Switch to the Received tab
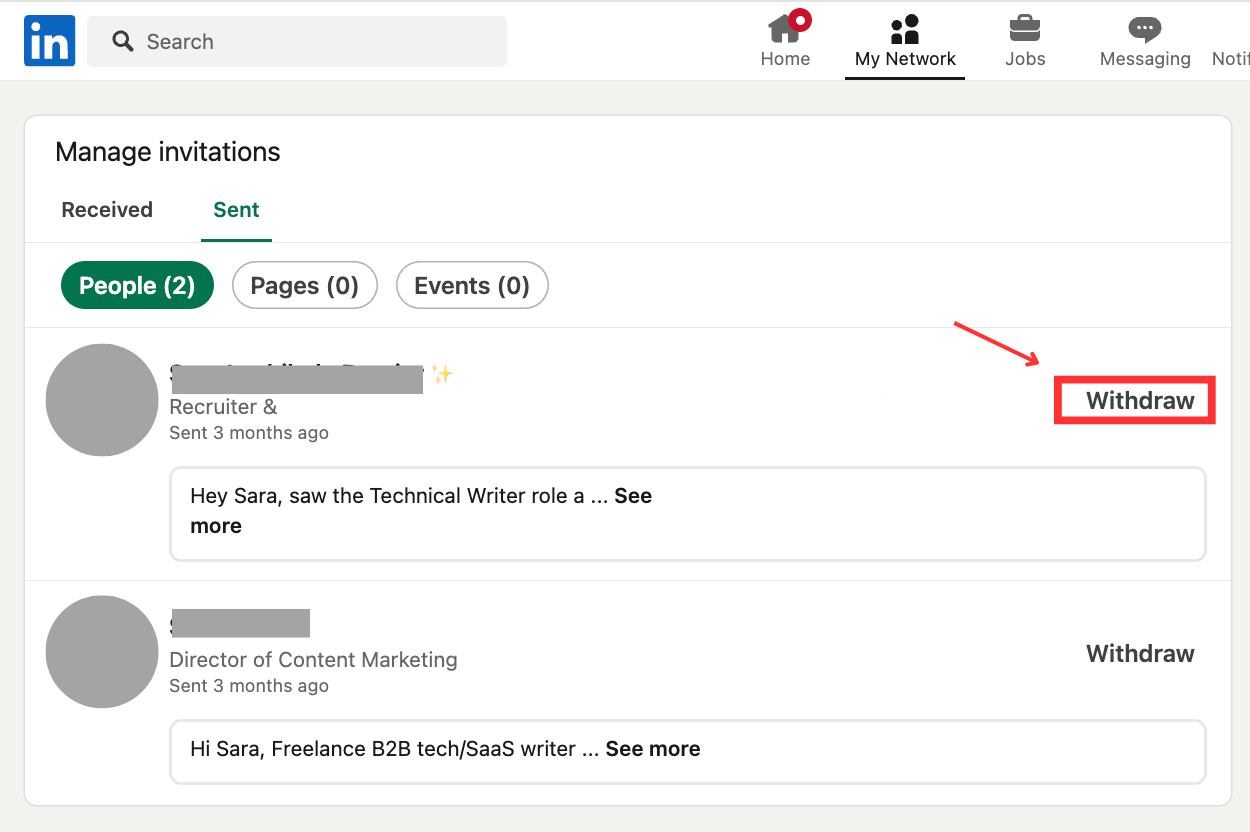This screenshot has width=1250, height=832. coord(107,210)
